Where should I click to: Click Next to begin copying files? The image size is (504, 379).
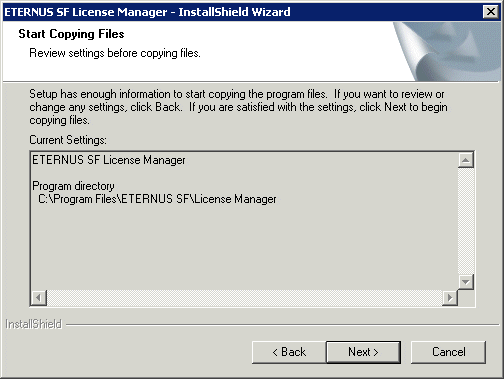pos(363,352)
